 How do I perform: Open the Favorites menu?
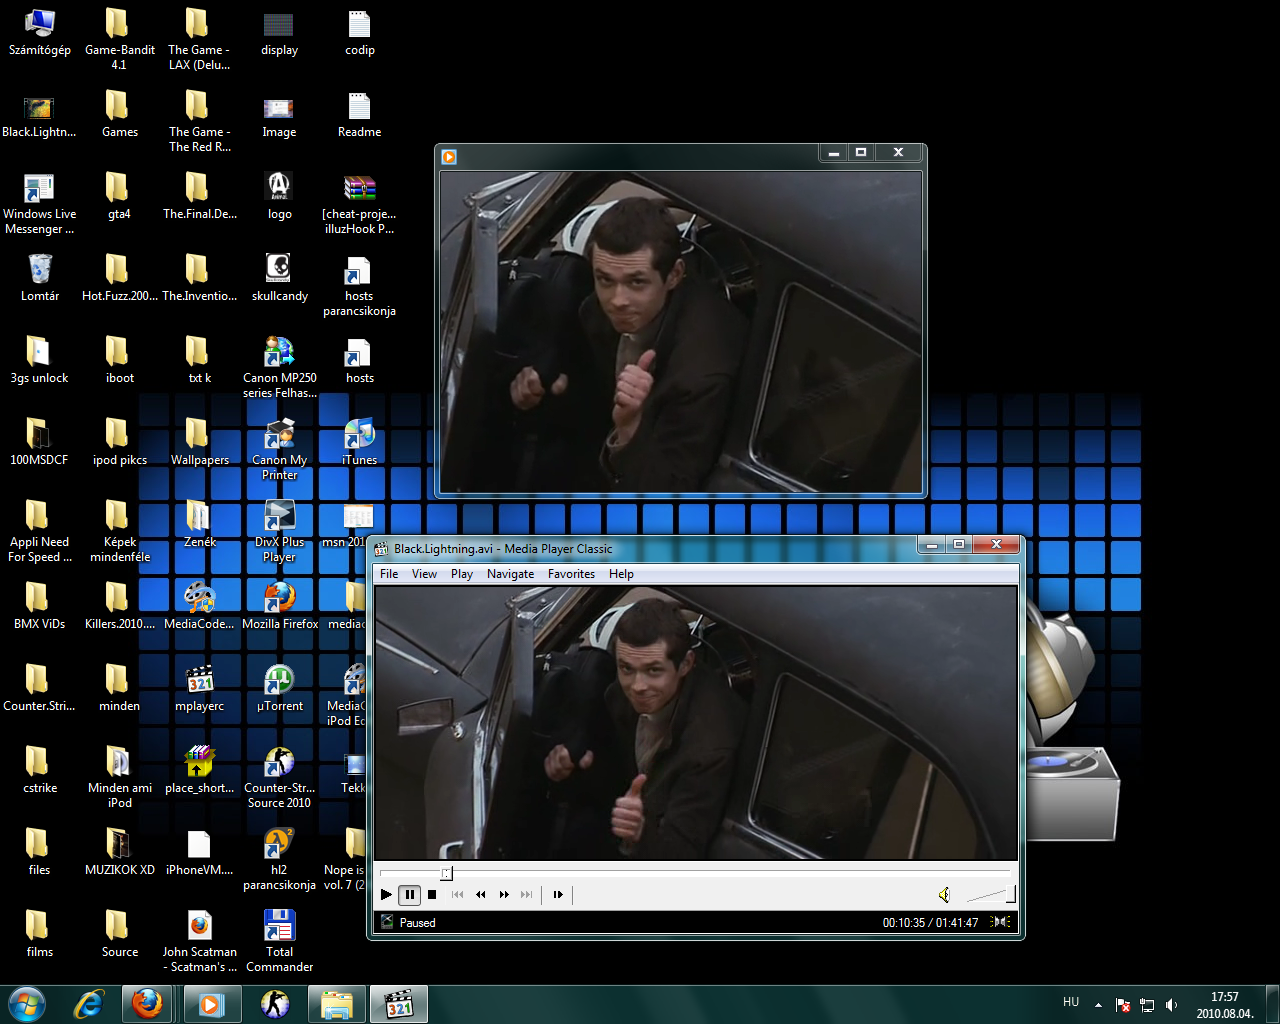pos(571,574)
